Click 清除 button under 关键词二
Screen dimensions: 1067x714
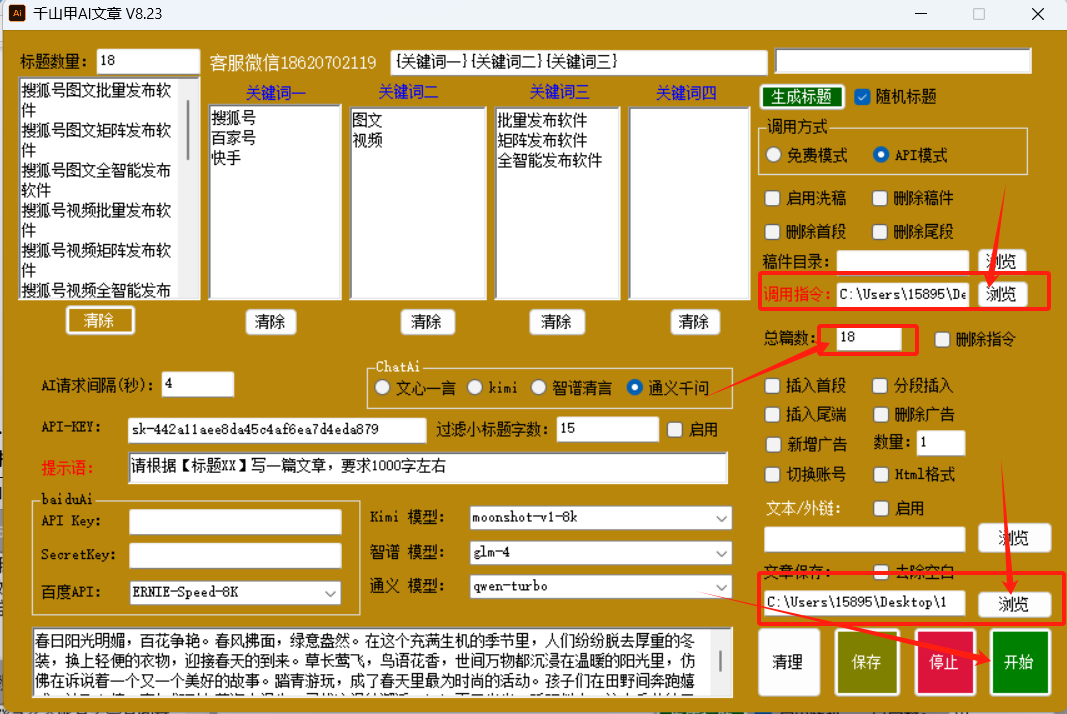(x=427, y=322)
